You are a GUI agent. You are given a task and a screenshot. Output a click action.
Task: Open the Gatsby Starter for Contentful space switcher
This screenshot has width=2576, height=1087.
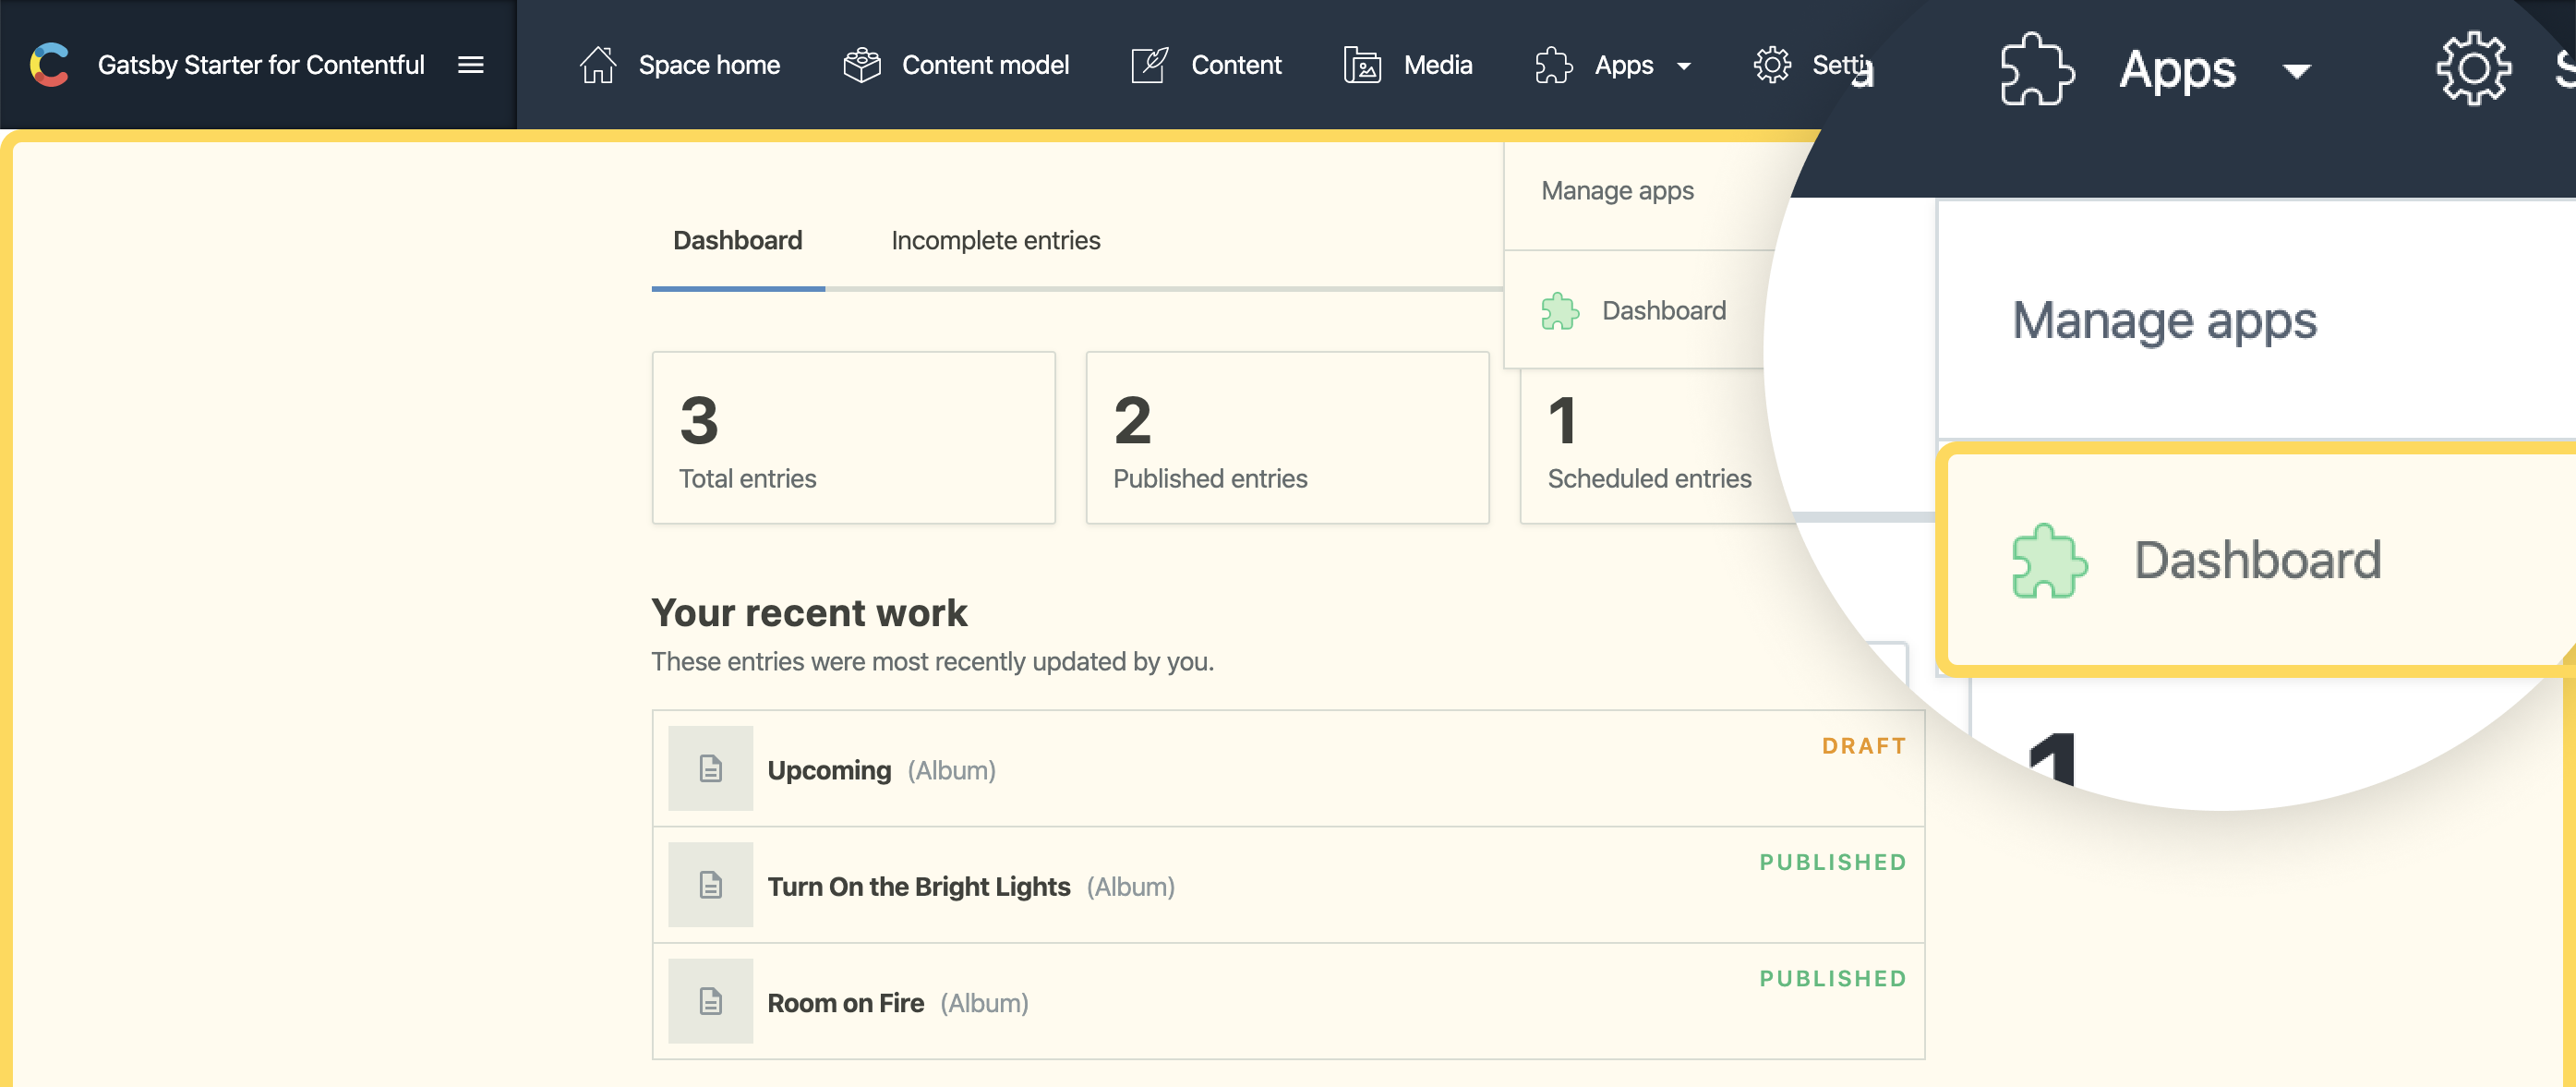coord(261,65)
